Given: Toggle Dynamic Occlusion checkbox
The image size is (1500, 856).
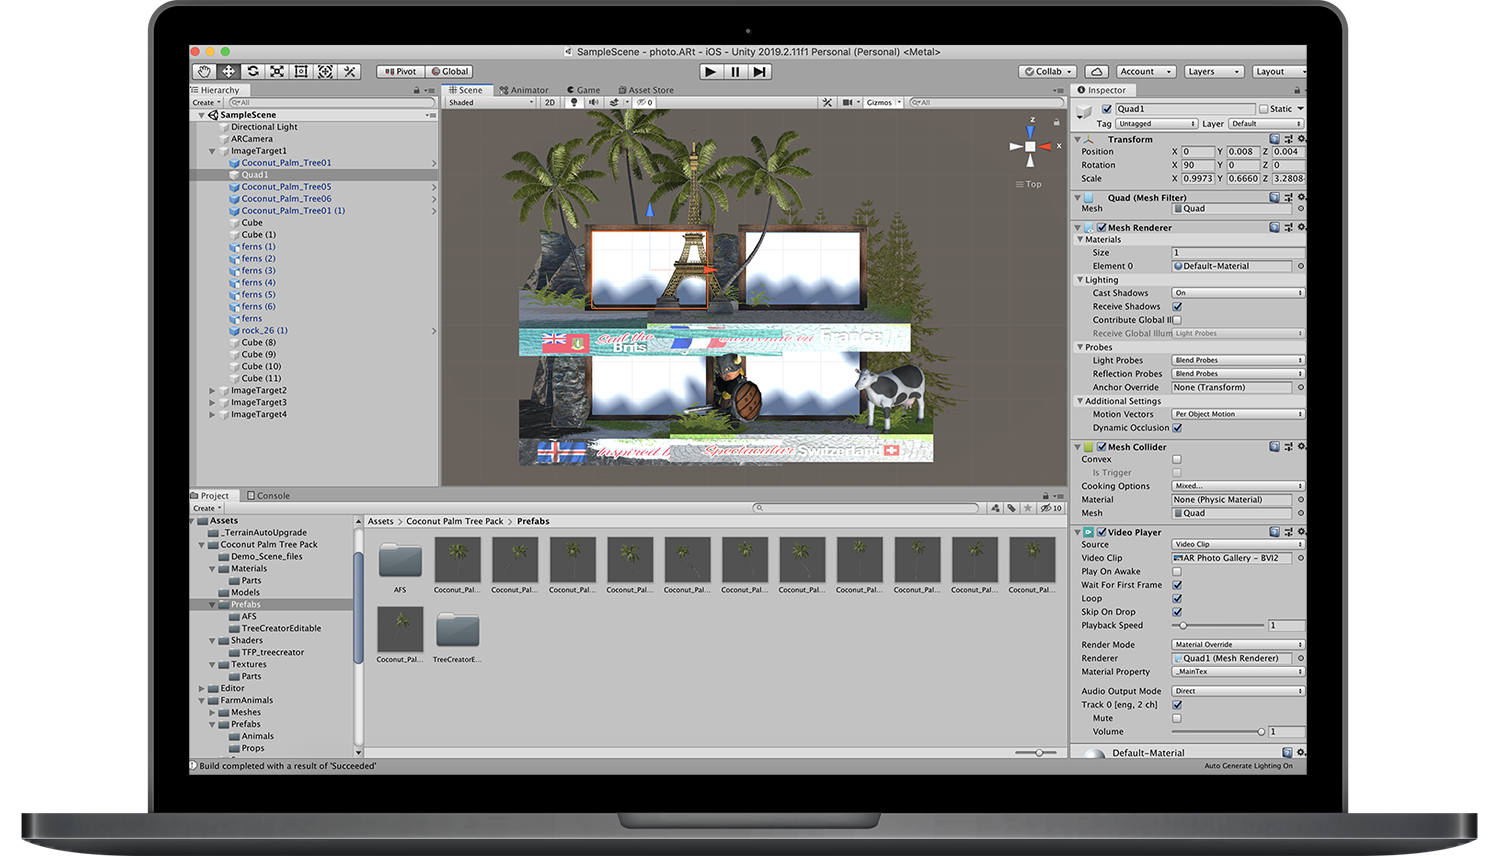Looking at the screenshot, I should [x=1177, y=428].
